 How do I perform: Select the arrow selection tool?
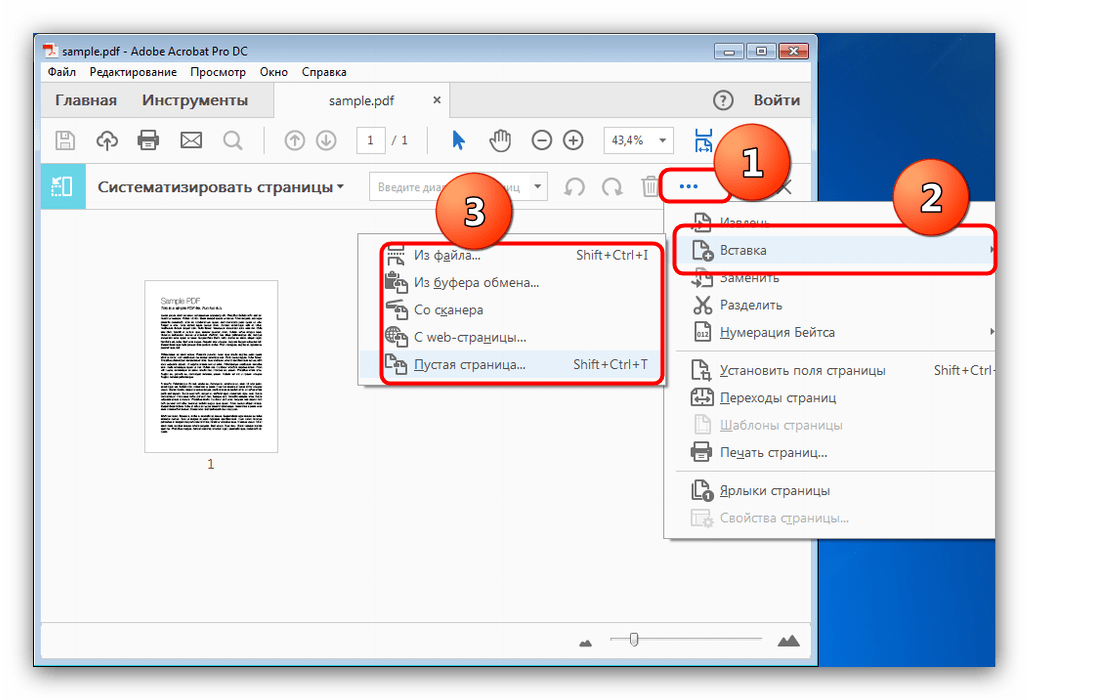458,140
